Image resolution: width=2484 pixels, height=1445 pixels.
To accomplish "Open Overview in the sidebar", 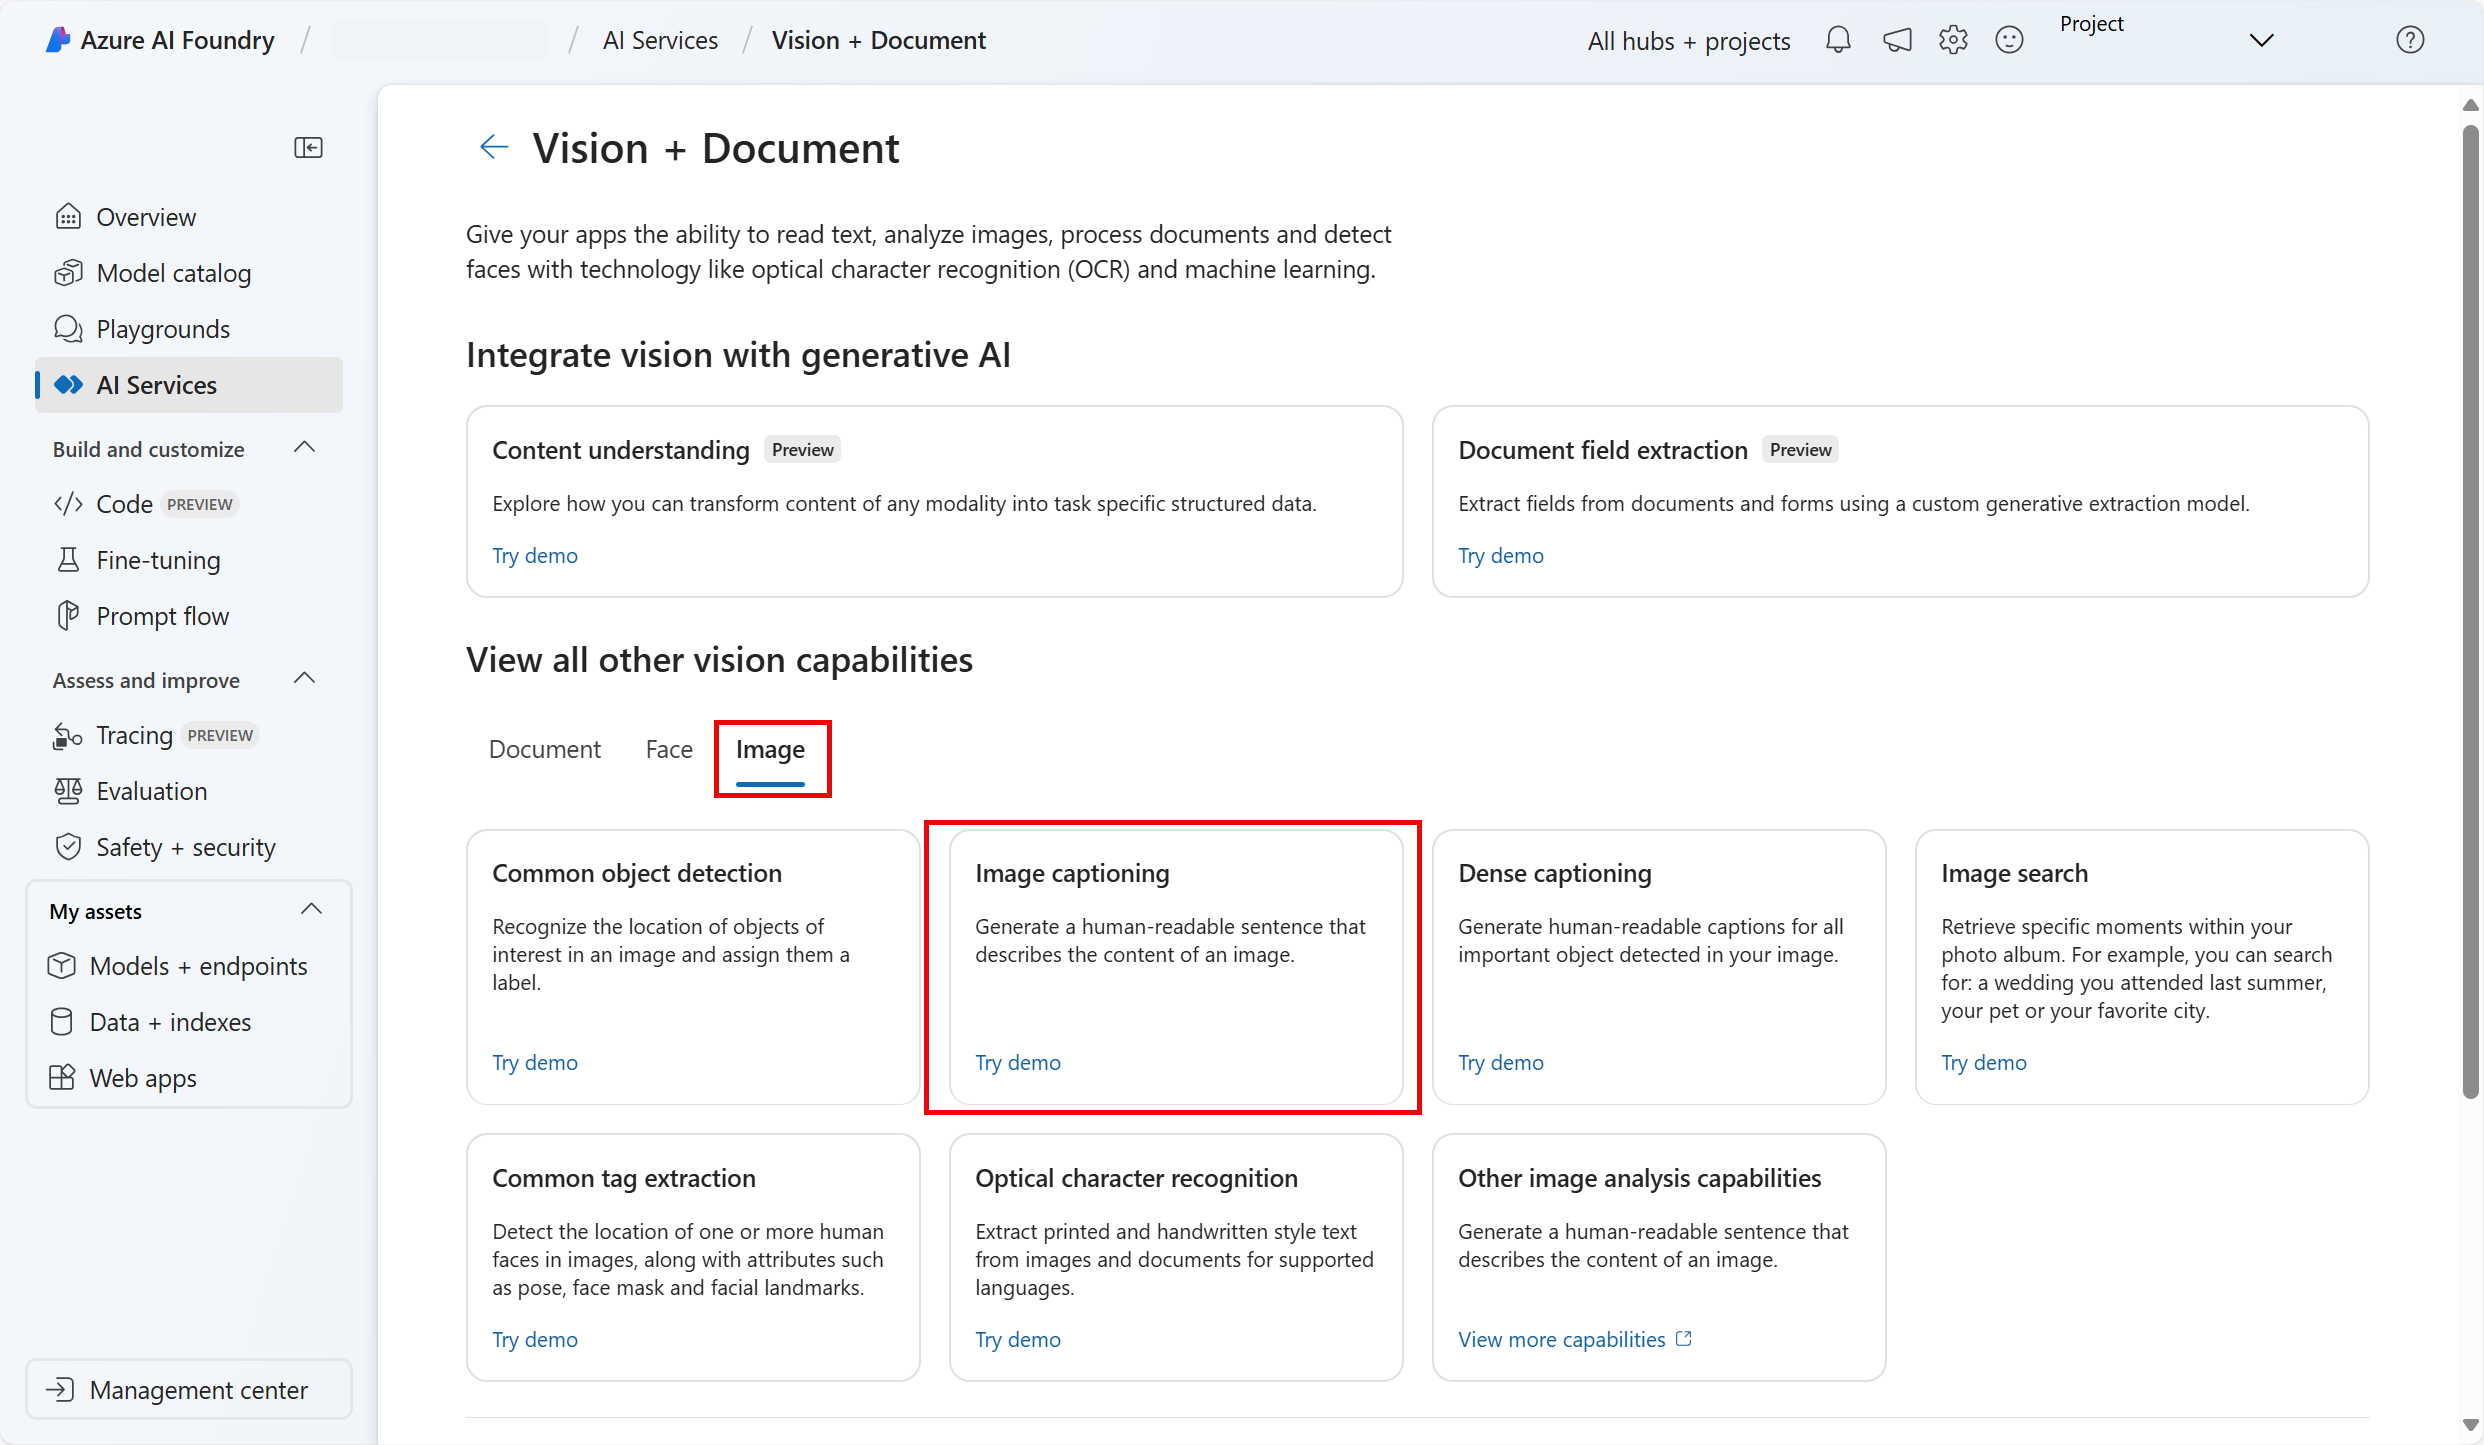I will 188,217.
